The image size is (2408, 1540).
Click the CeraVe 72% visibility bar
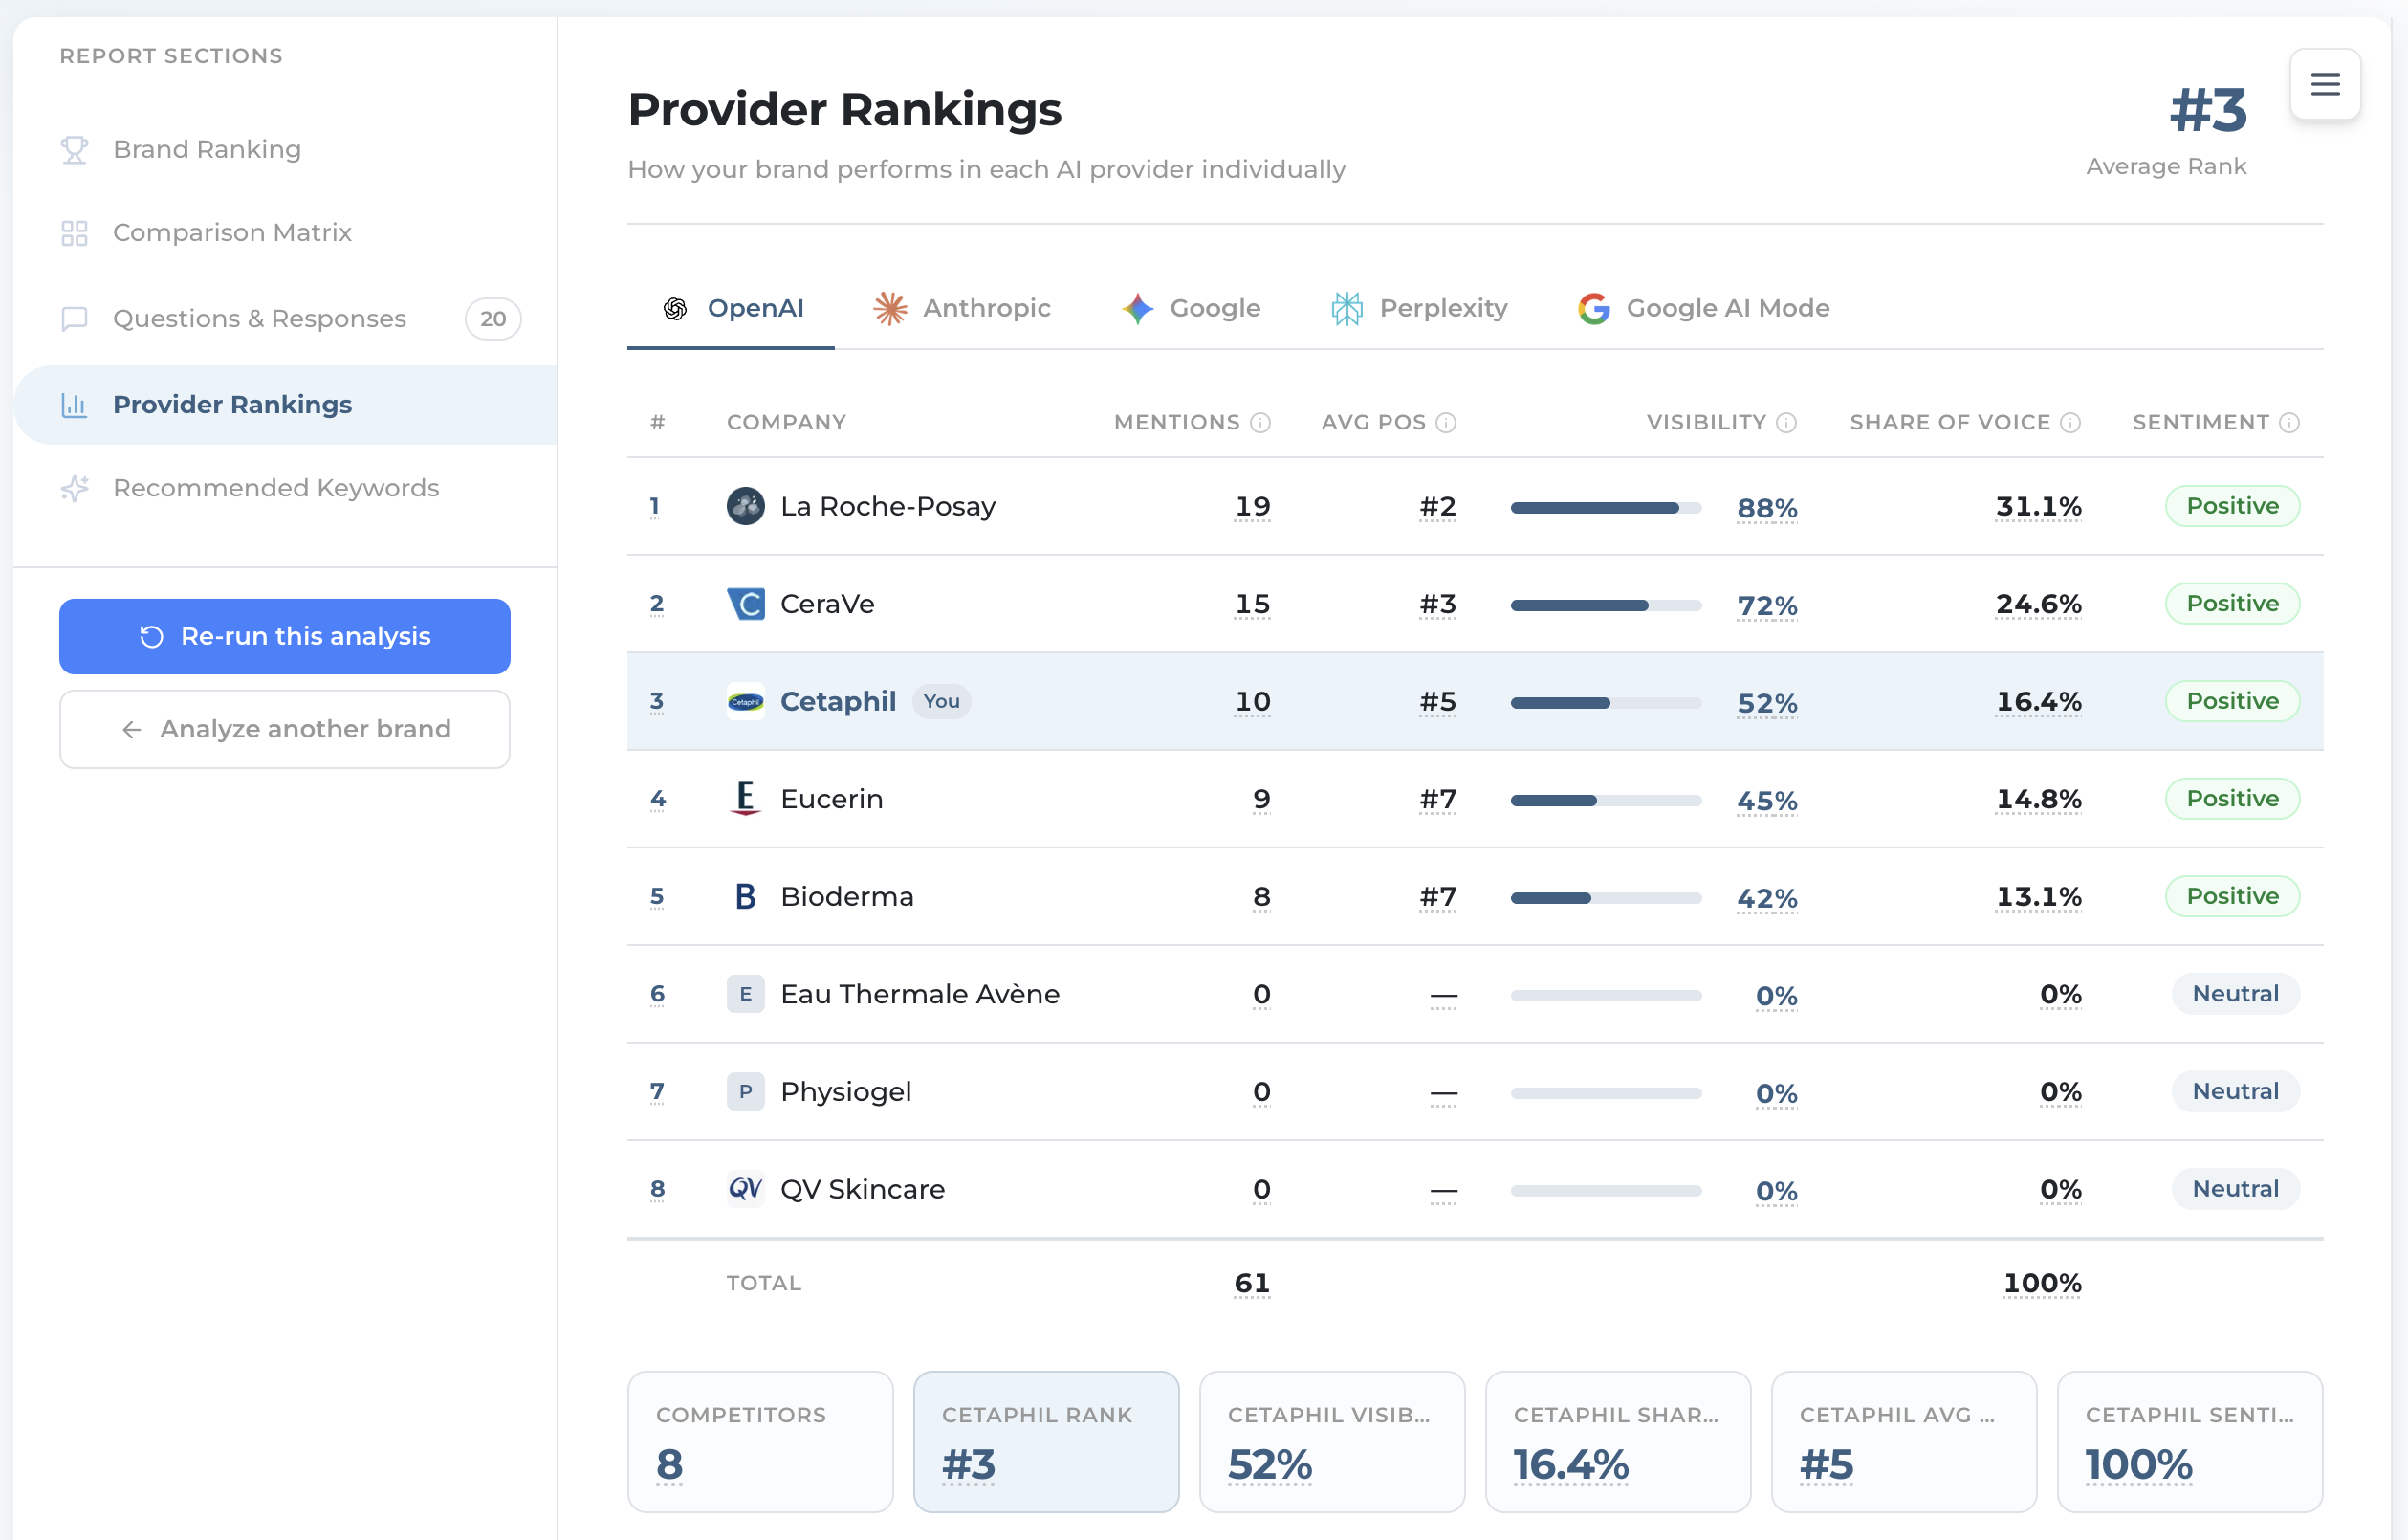coord(1606,606)
